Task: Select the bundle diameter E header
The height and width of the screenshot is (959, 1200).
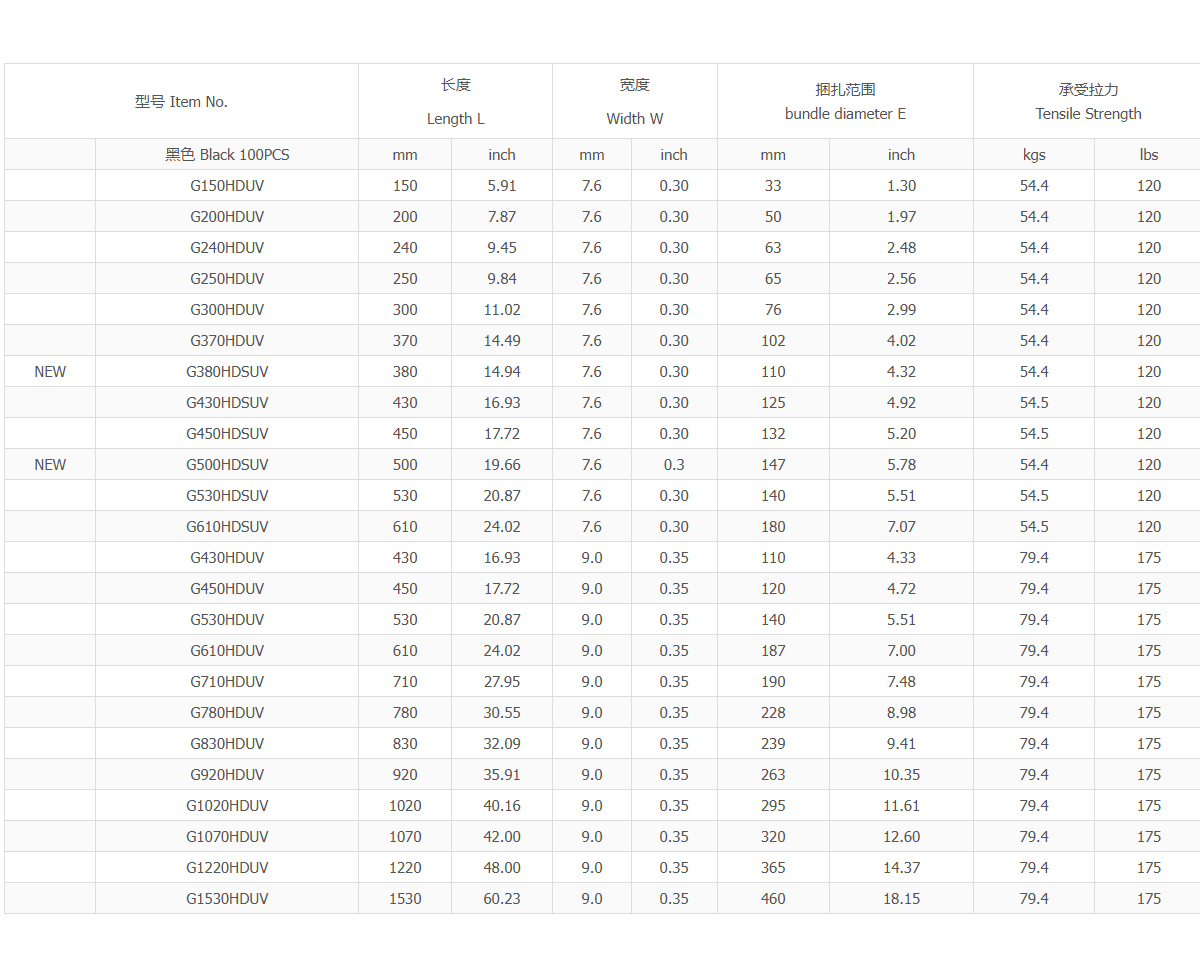Action: click(845, 102)
